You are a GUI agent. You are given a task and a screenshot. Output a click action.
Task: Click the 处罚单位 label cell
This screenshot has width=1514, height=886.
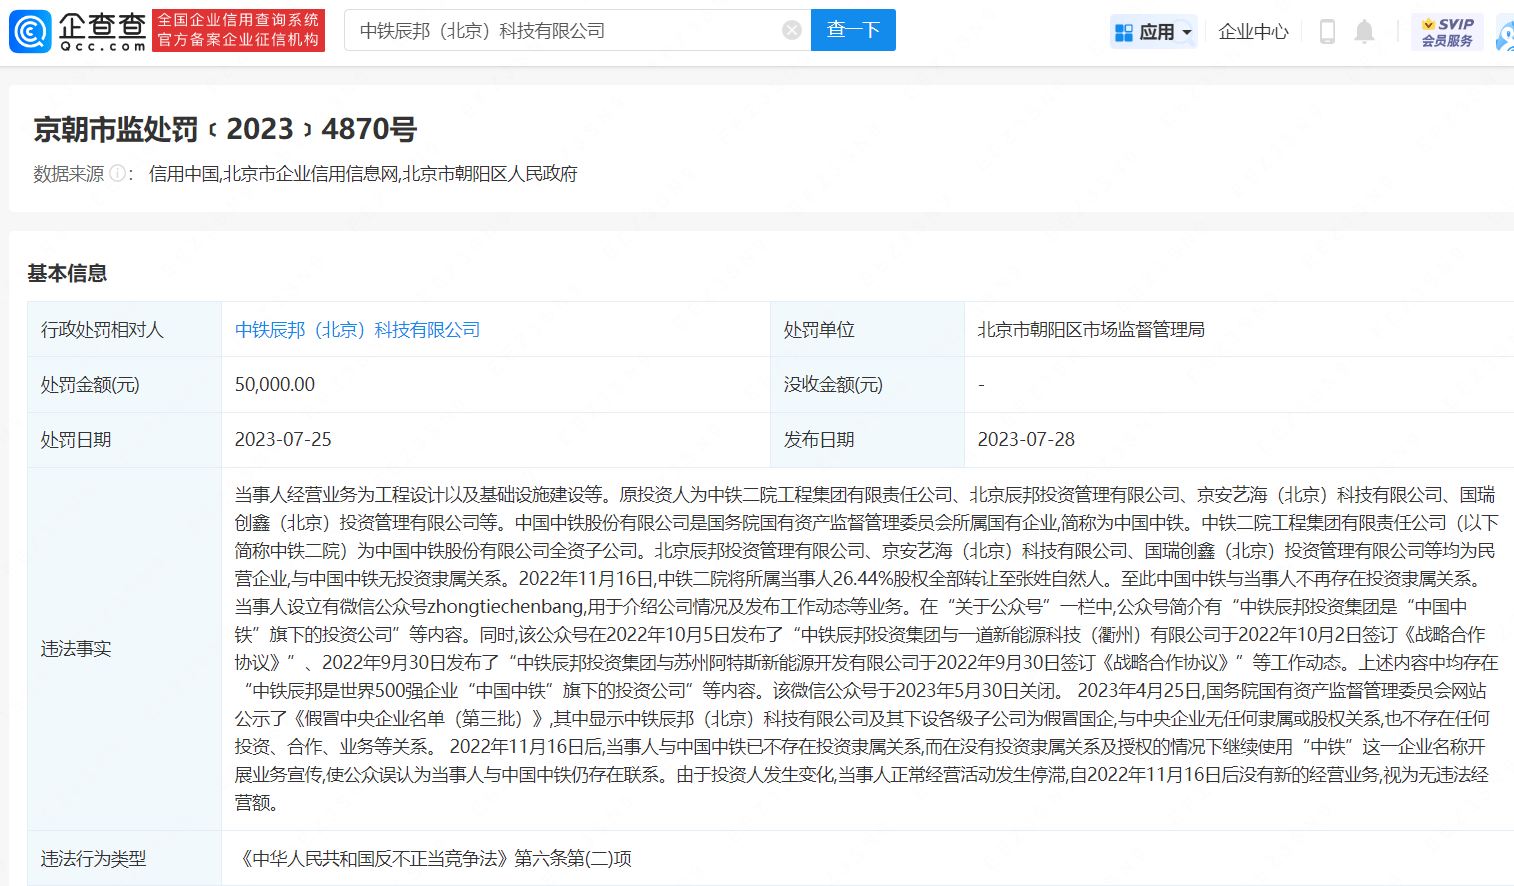[867, 330]
